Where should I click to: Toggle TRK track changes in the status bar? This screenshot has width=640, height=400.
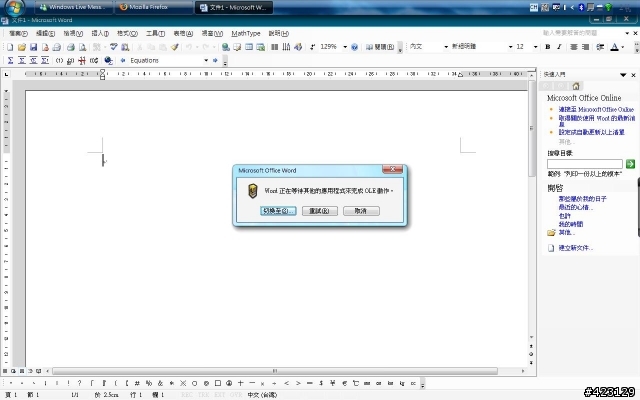(203, 395)
